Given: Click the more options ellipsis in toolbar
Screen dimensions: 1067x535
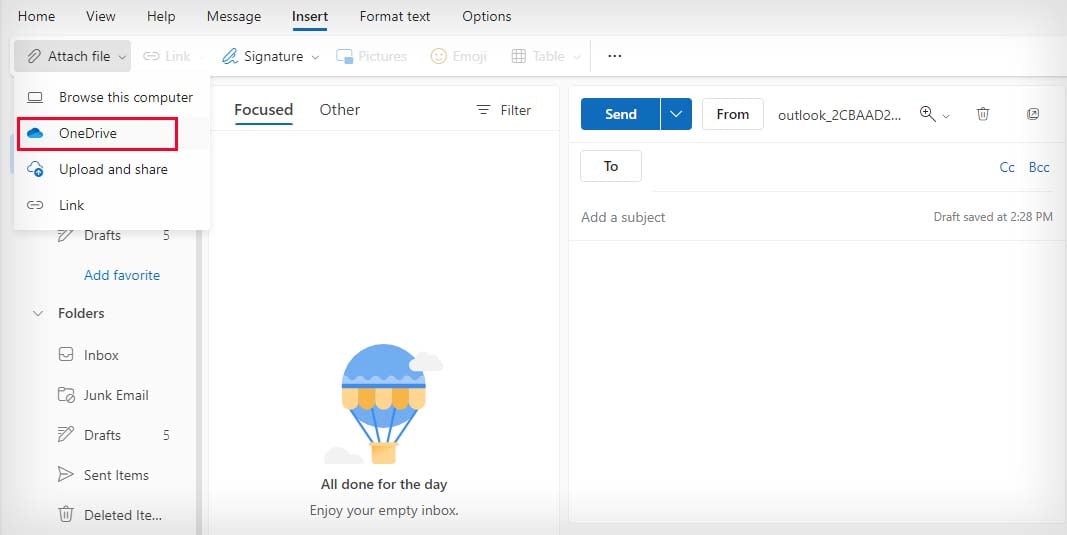Looking at the screenshot, I should [615, 57].
